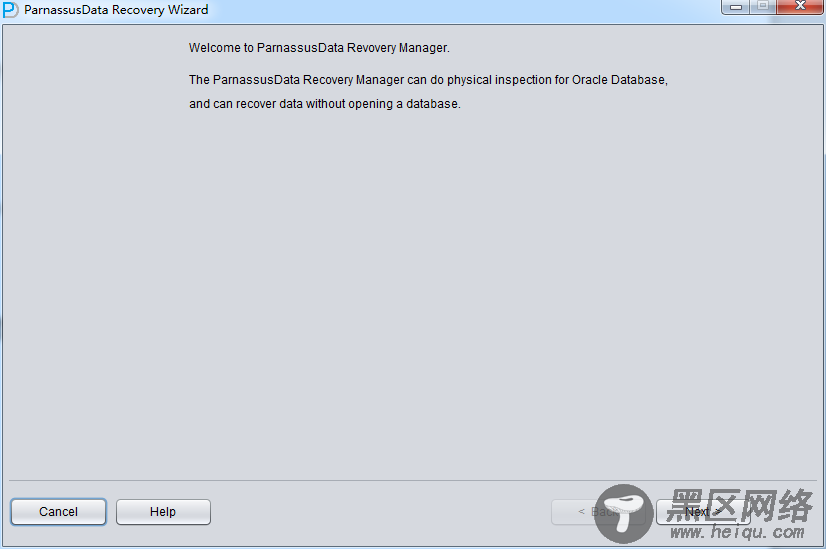
Task: Click the 'recover data without opening a database' line
Action: click(x=324, y=104)
